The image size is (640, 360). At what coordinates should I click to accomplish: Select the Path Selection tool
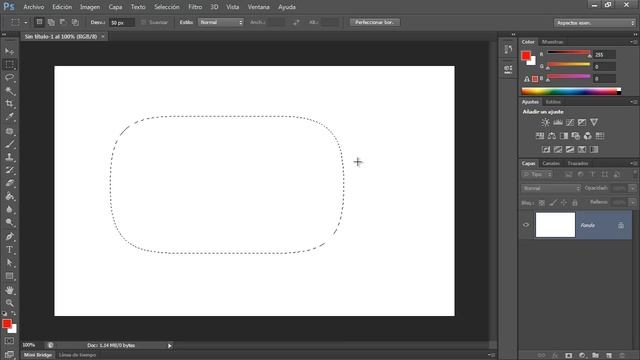[x=9, y=263]
